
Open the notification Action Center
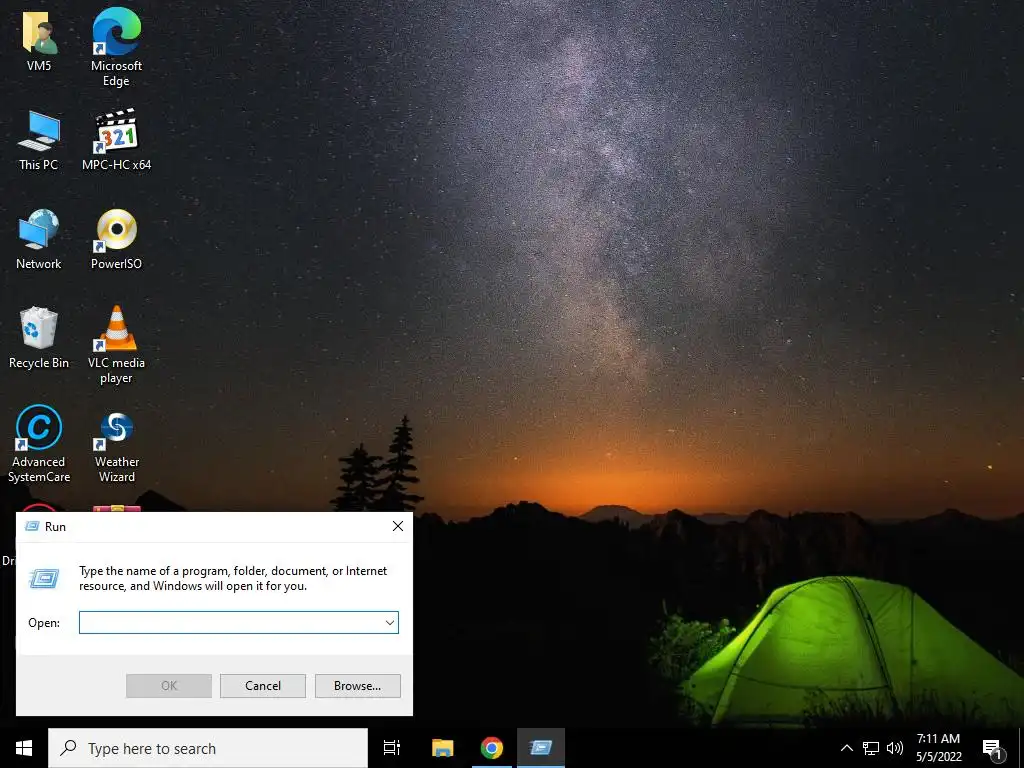click(x=993, y=750)
